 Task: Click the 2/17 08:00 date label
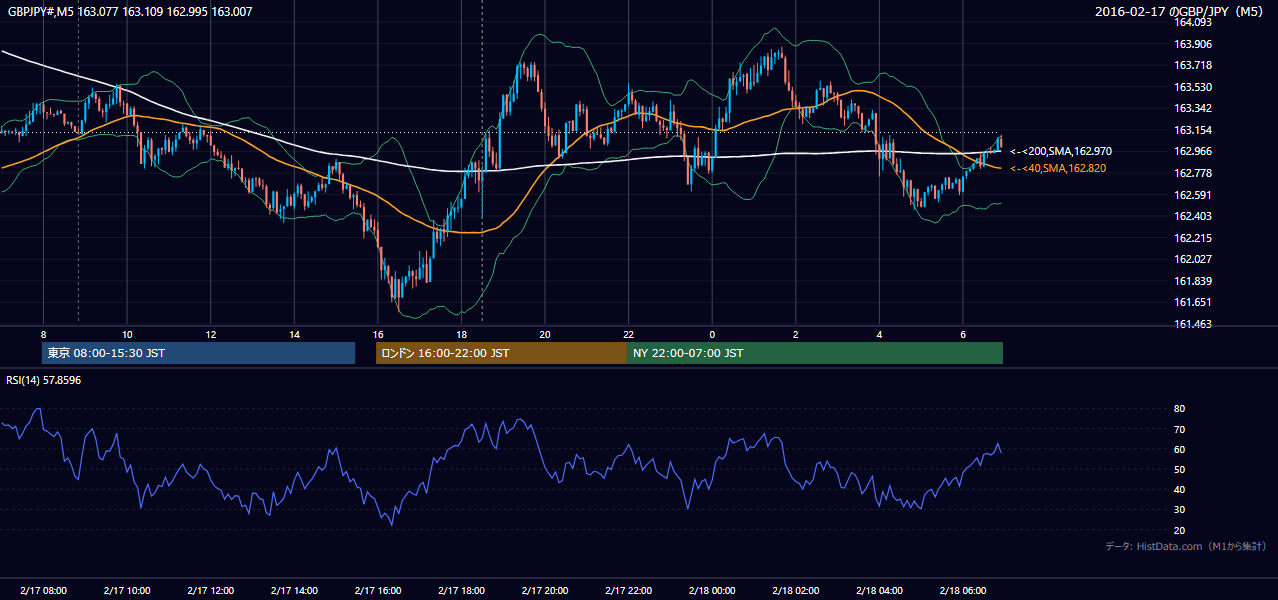(x=43, y=591)
